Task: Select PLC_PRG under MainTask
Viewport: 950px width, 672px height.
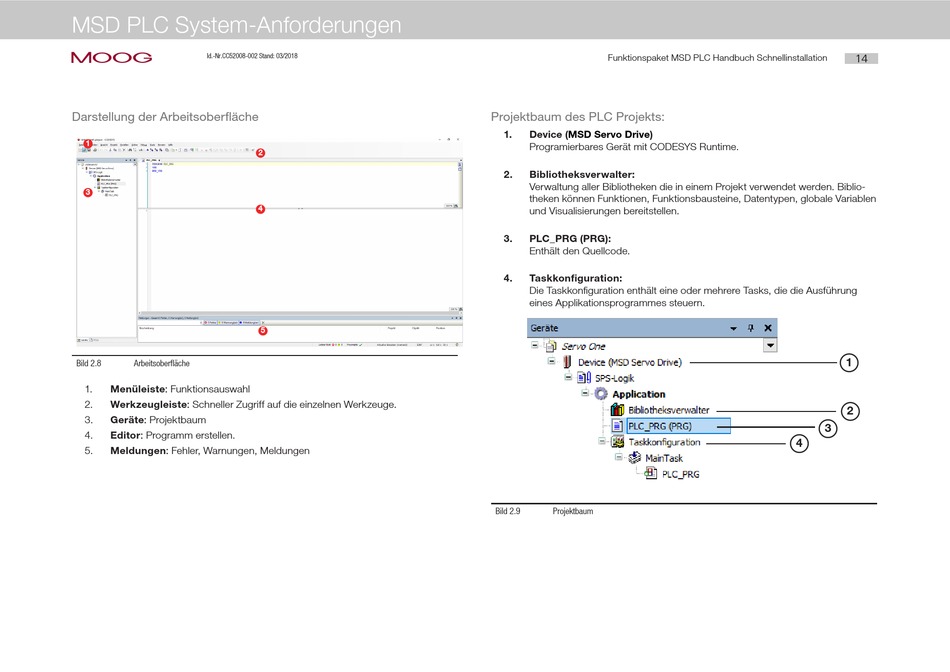Action: click(680, 474)
